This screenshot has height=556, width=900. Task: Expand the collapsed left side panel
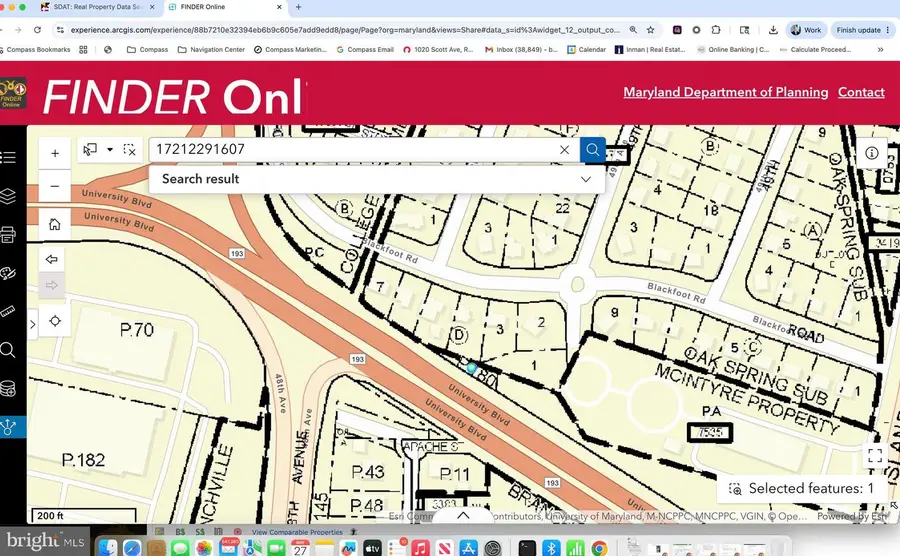[33, 324]
